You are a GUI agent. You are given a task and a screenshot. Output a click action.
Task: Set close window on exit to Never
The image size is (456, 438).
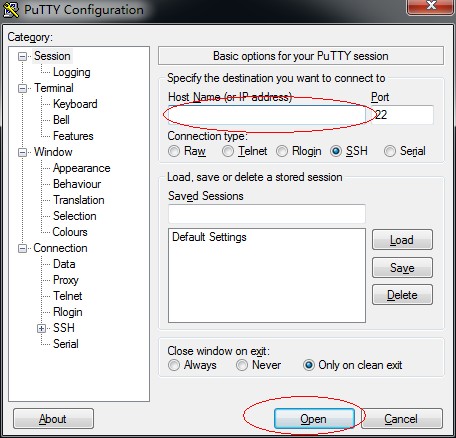point(242,365)
